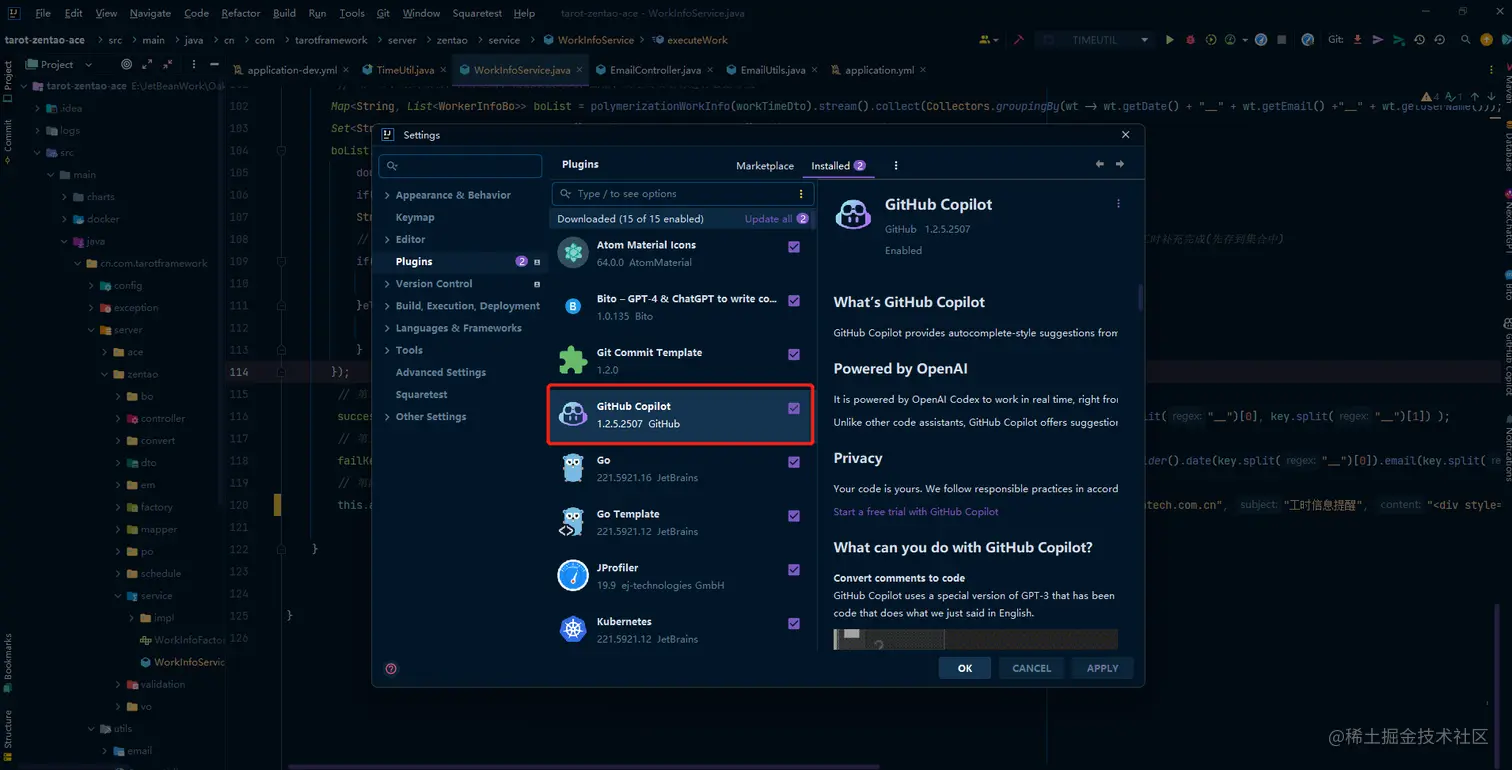Switch to Marketplace tab
1512x770 pixels.
[765, 166]
